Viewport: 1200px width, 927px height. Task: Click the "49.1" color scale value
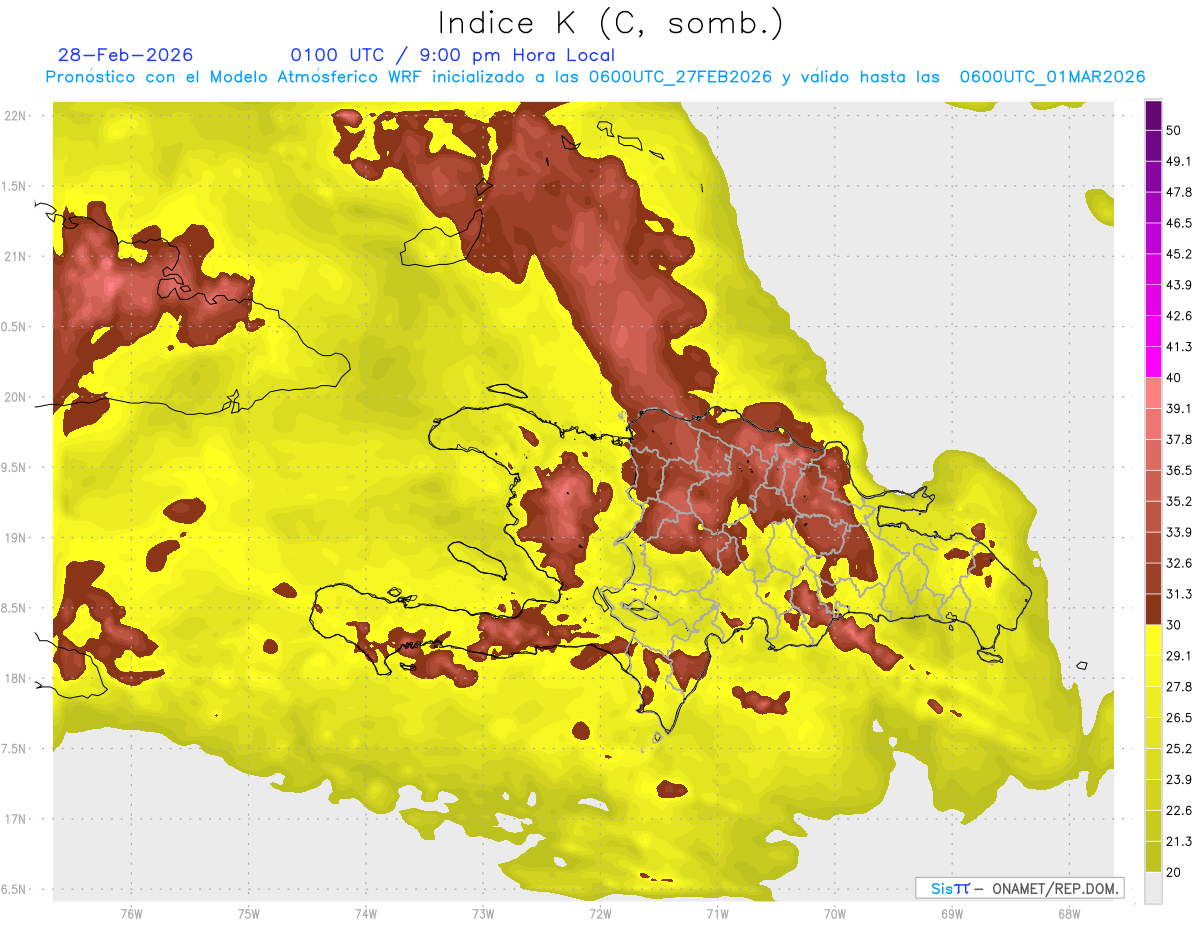click(1178, 161)
